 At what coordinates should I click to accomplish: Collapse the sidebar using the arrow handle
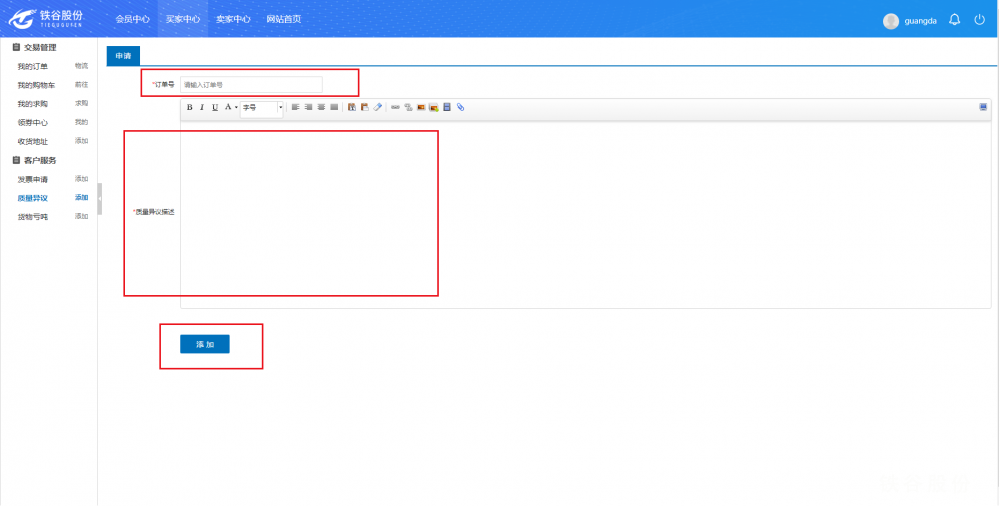pyautogui.click(x=100, y=199)
